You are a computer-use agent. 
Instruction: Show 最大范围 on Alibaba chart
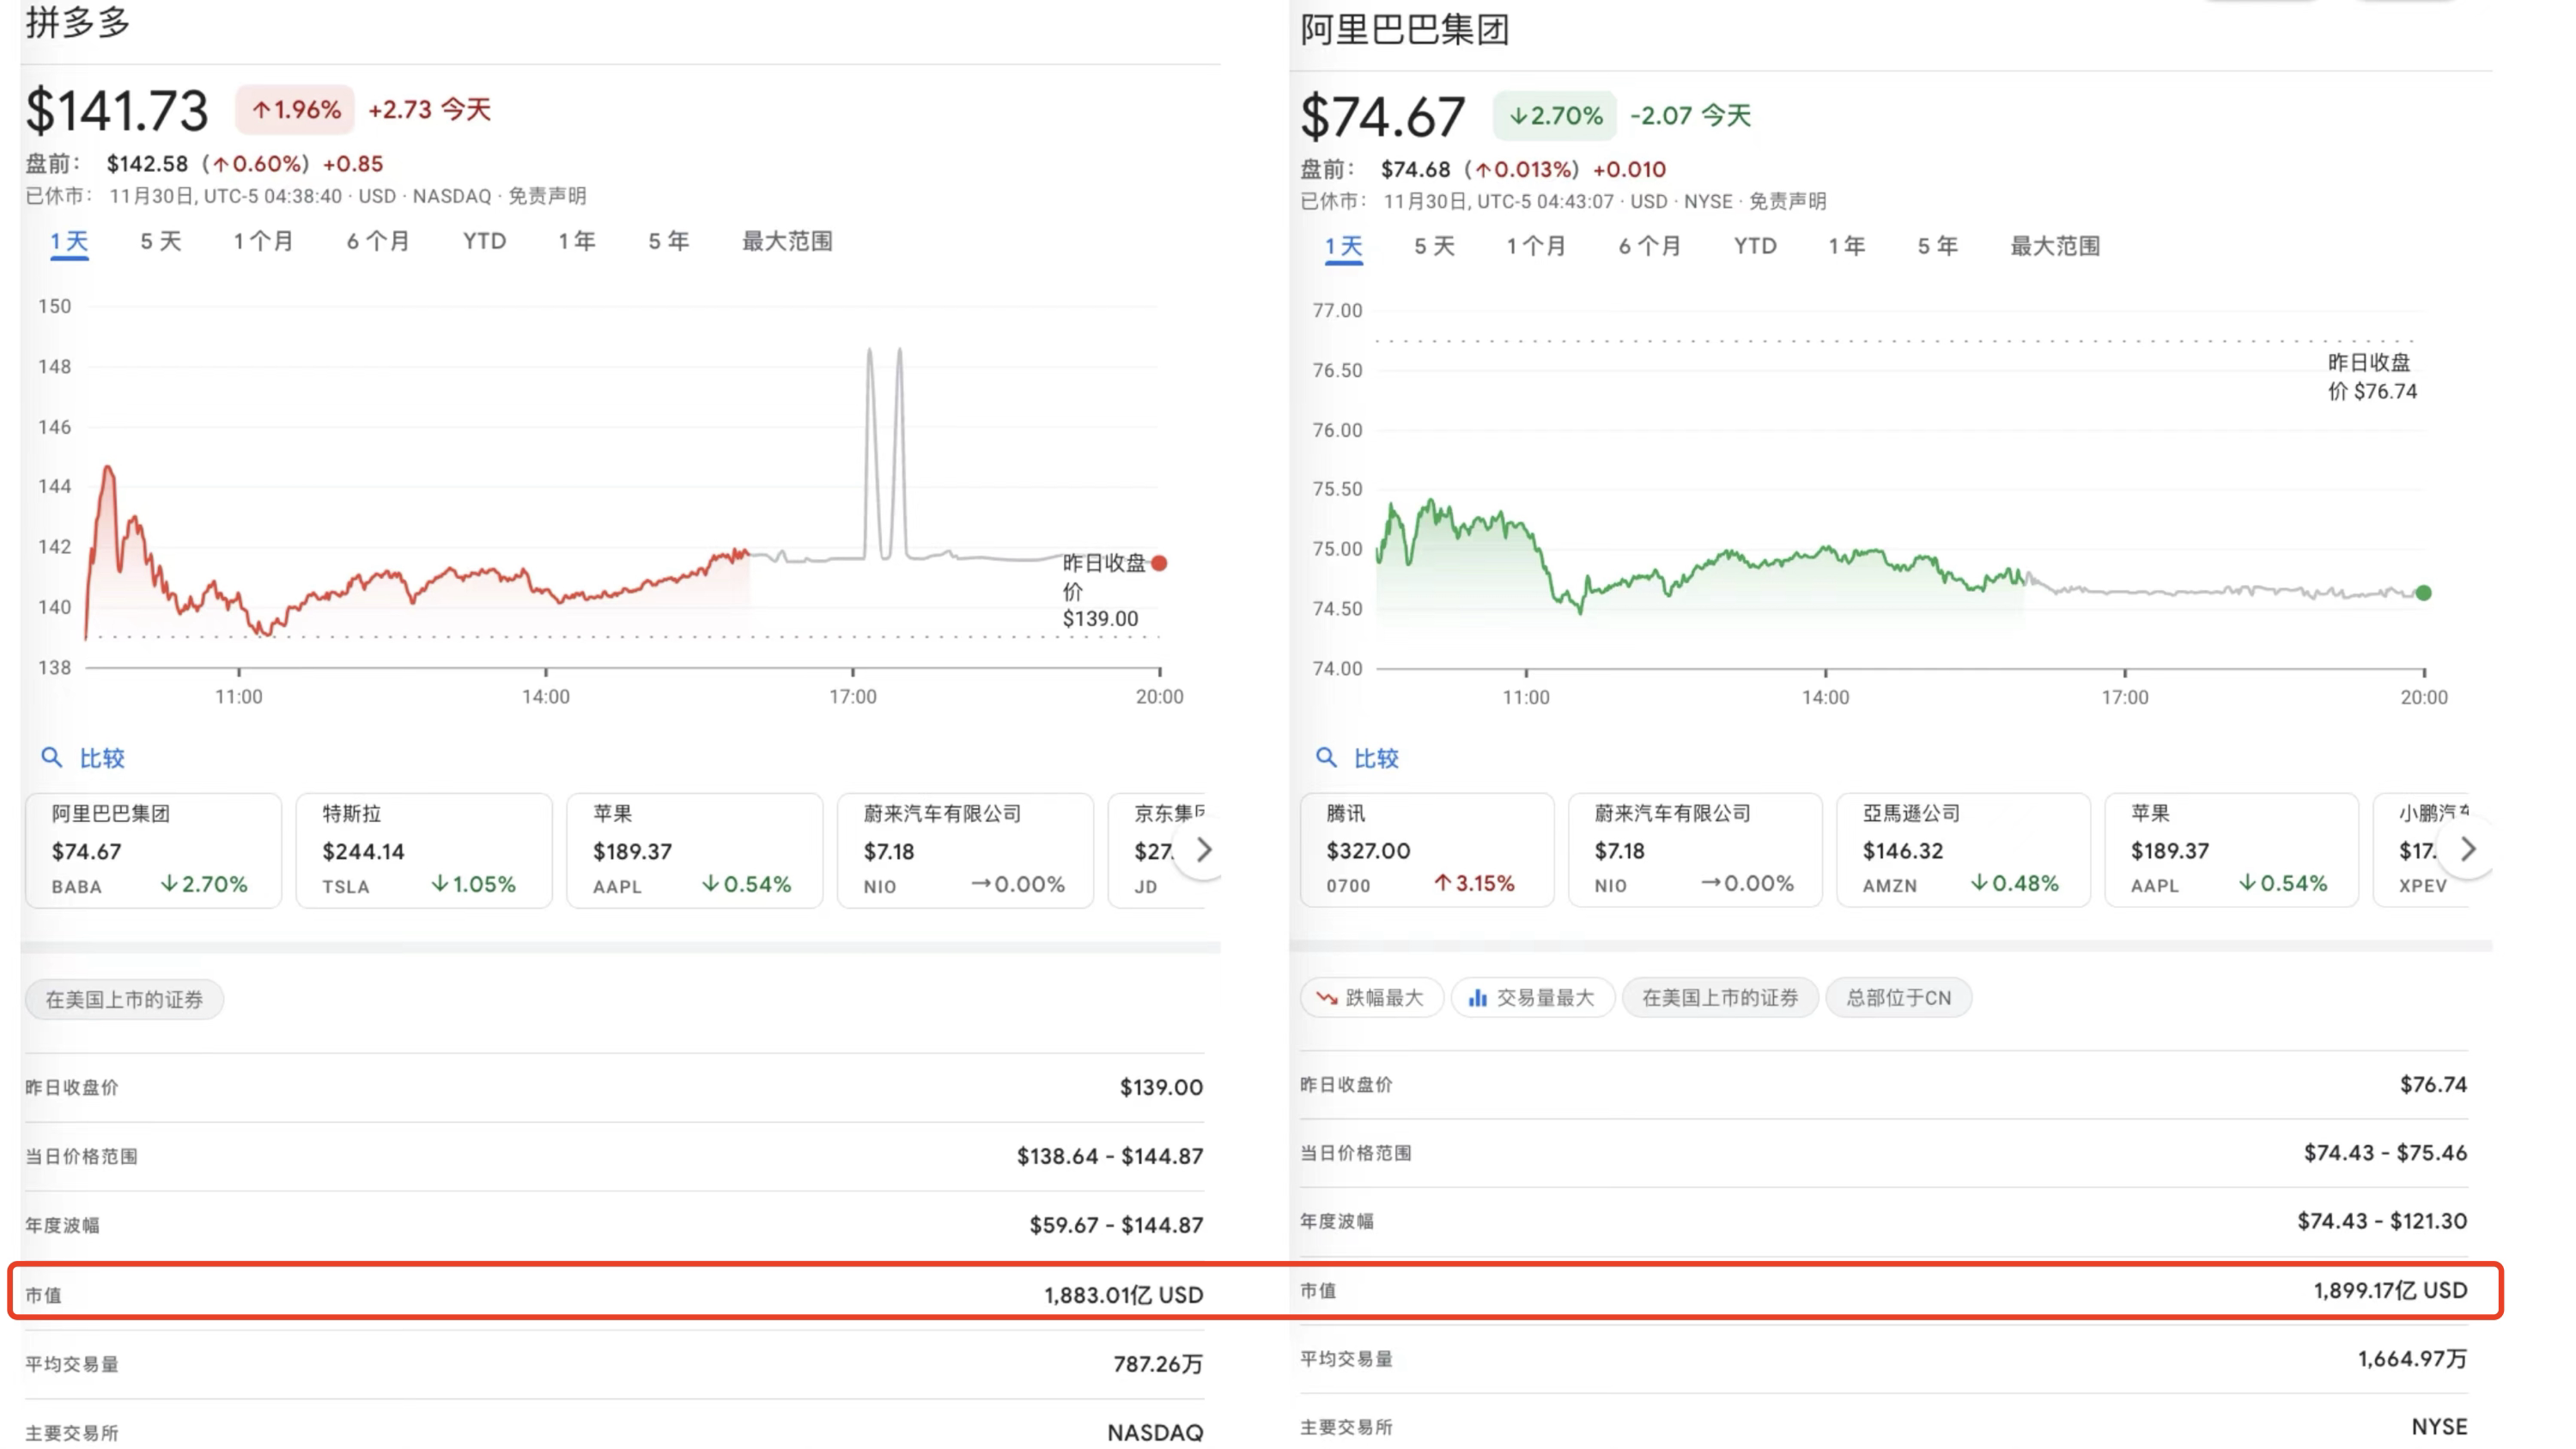pyautogui.click(x=2054, y=246)
